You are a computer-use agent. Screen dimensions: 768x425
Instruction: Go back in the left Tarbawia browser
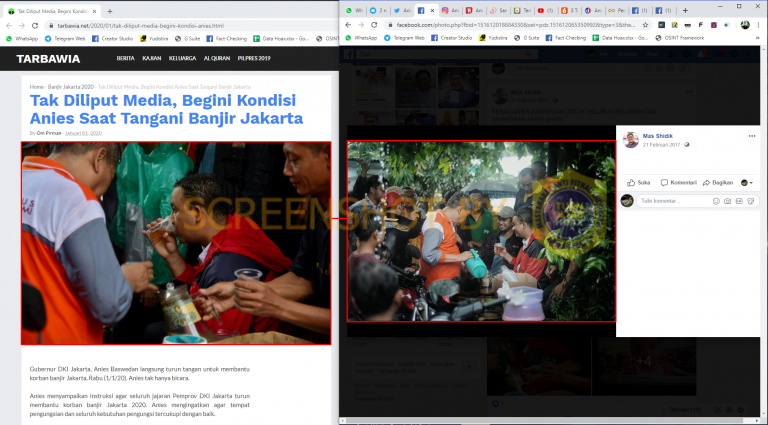click(x=8, y=25)
